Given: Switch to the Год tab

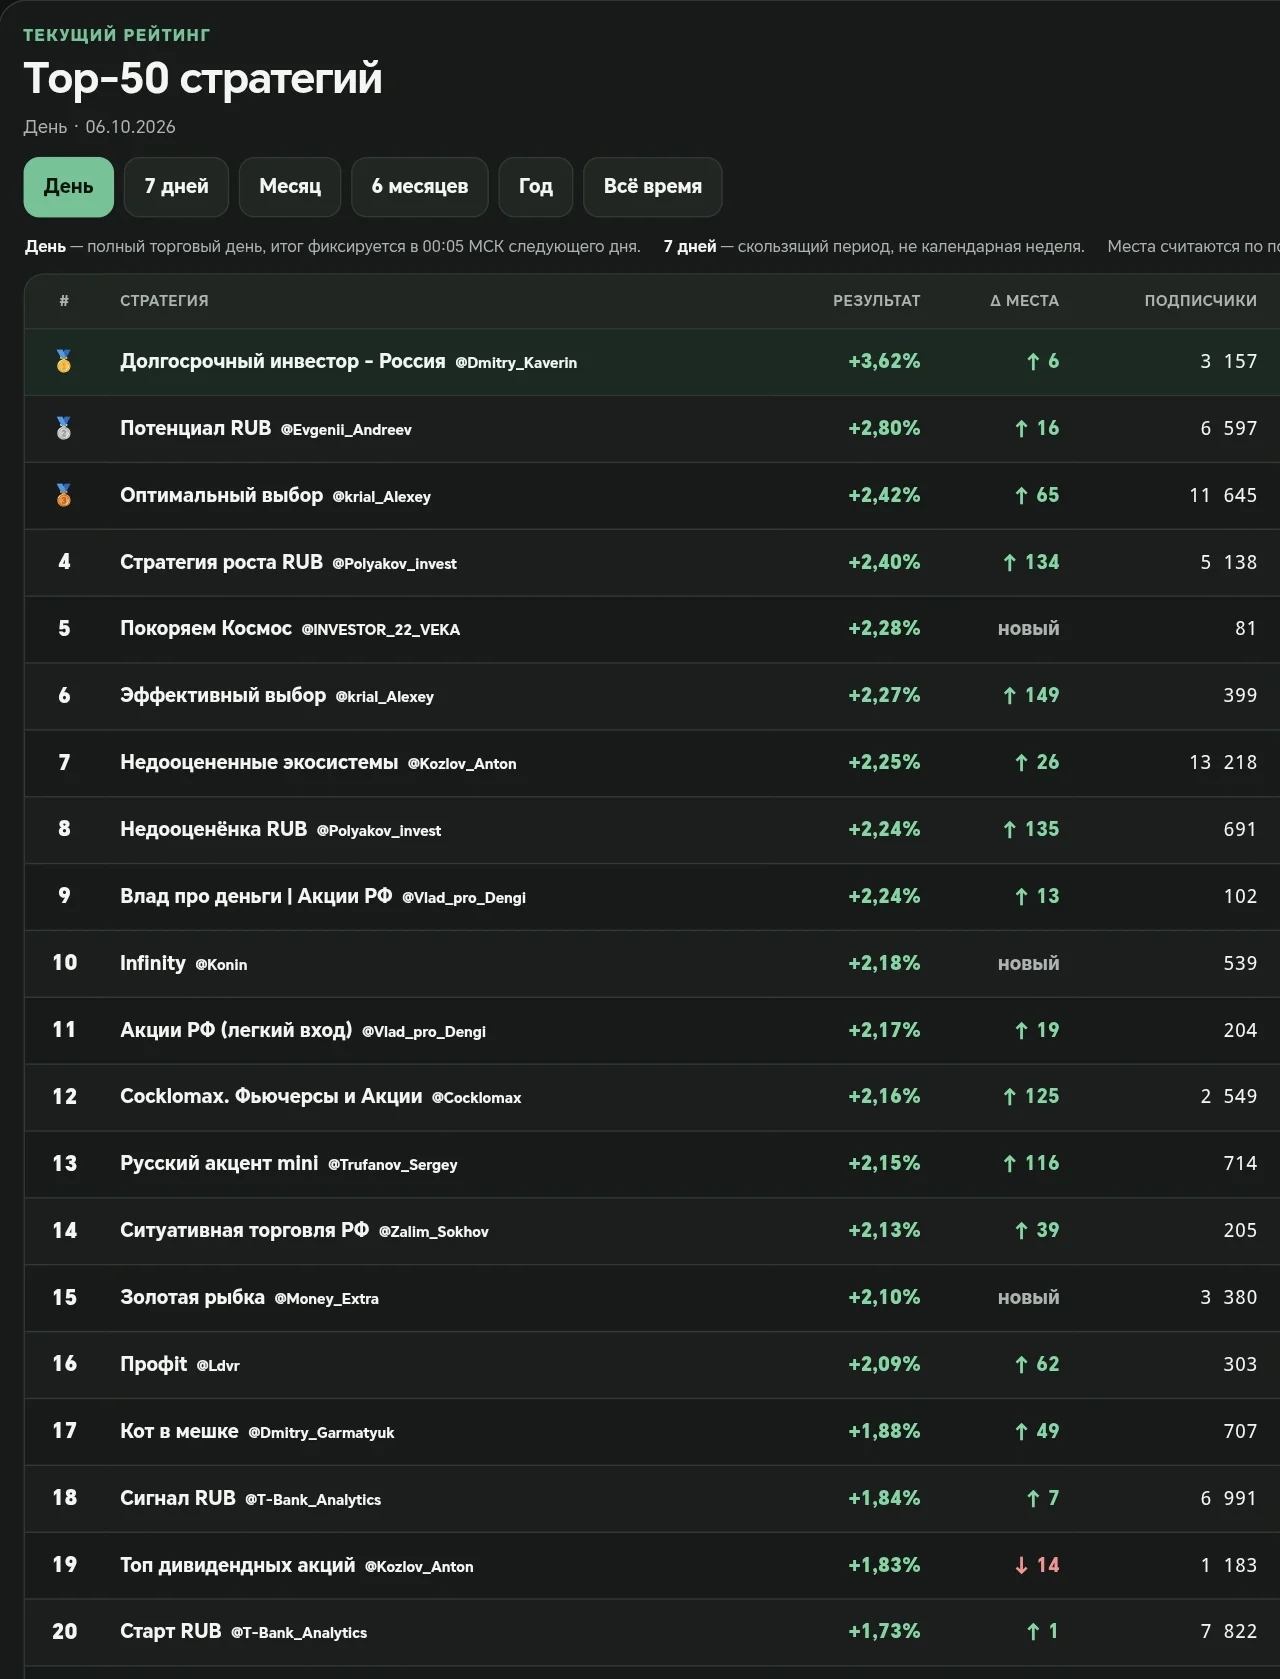Looking at the screenshot, I should click(x=536, y=187).
